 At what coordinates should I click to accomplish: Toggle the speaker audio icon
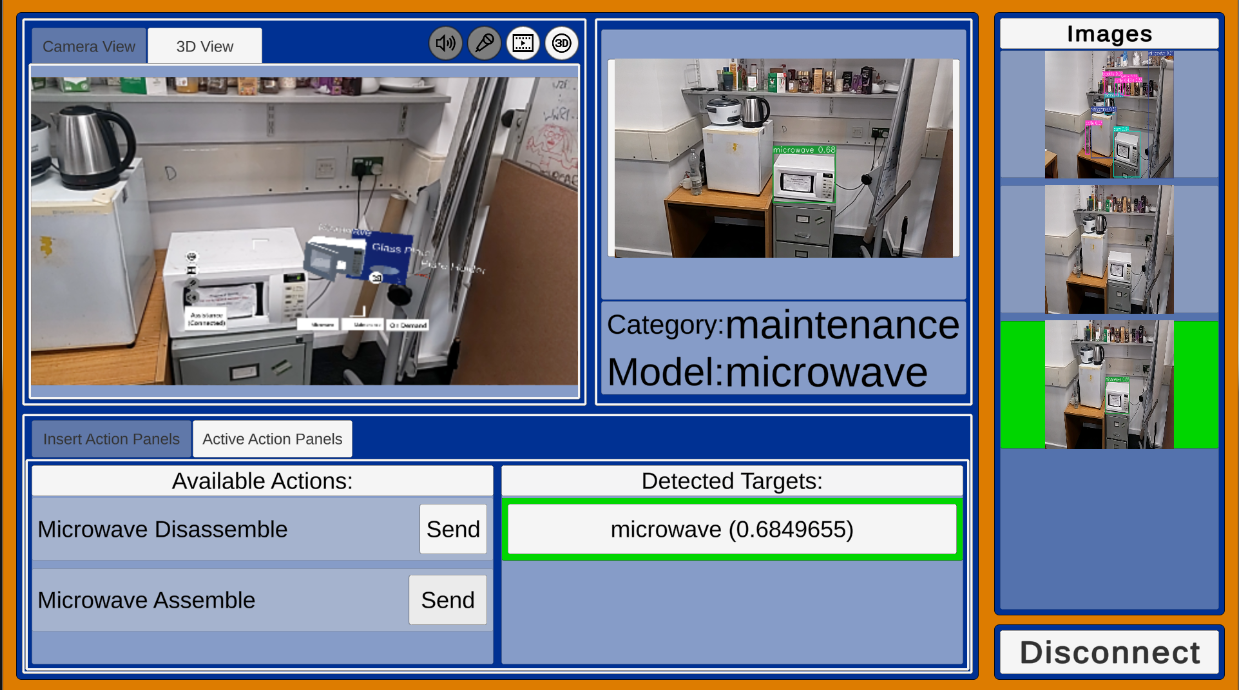[445, 43]
